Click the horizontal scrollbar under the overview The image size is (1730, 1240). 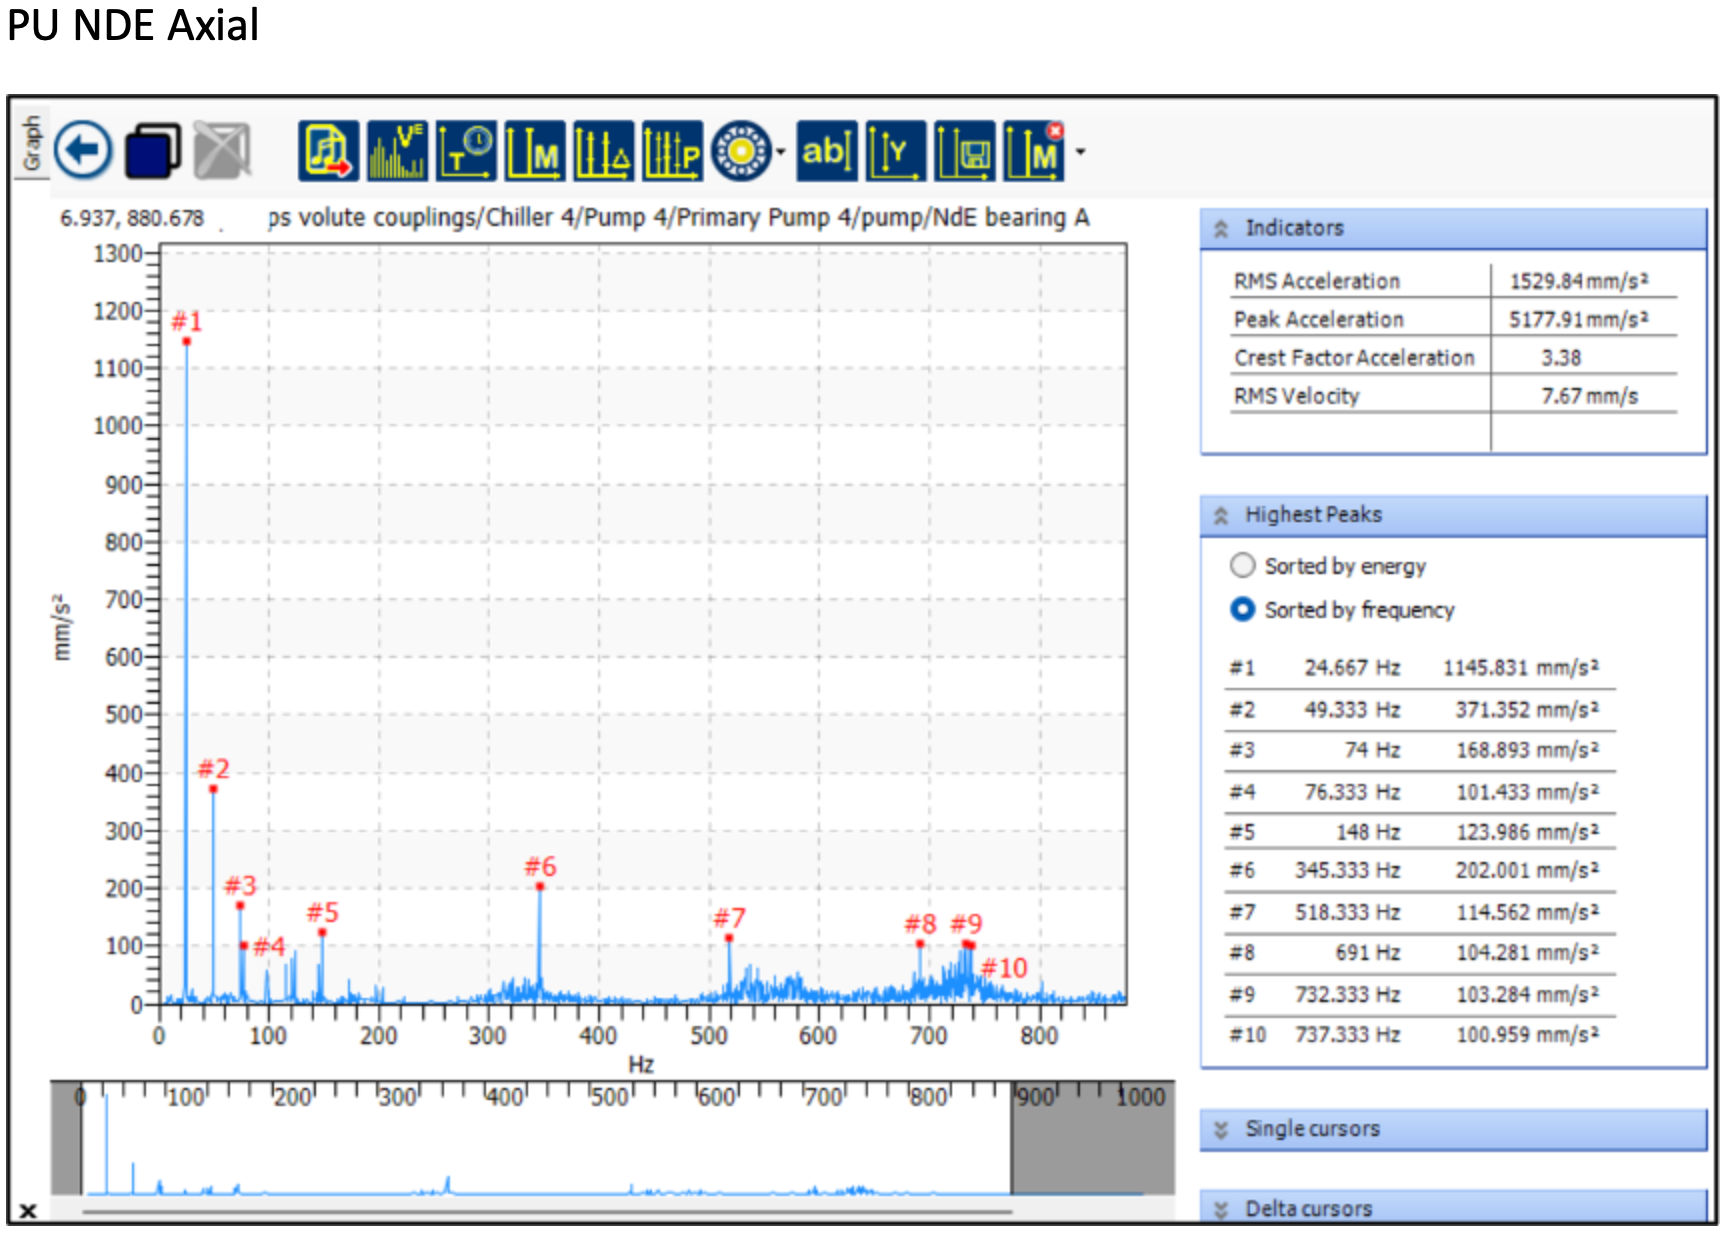(x=546, y=1212)
